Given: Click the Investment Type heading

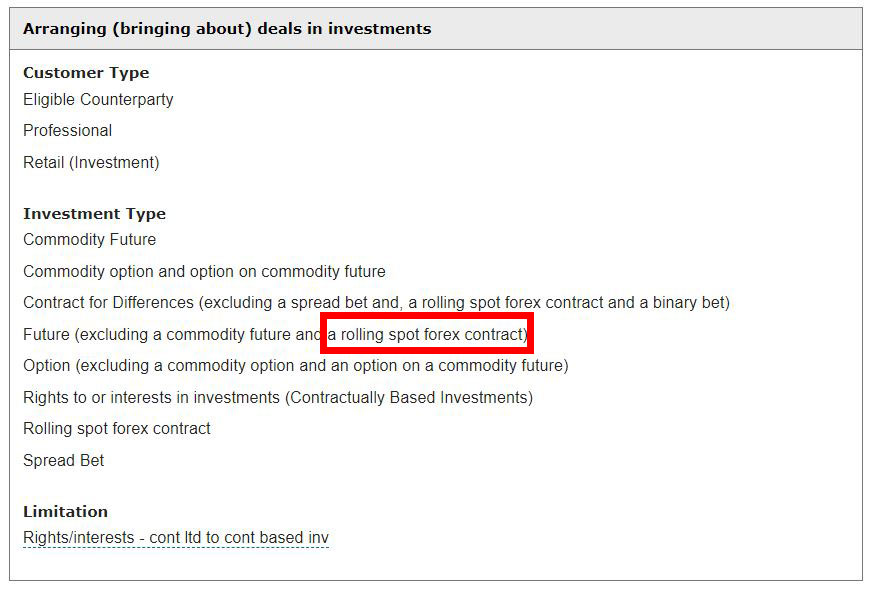Looking at the screenshot, I should (94, 214).
